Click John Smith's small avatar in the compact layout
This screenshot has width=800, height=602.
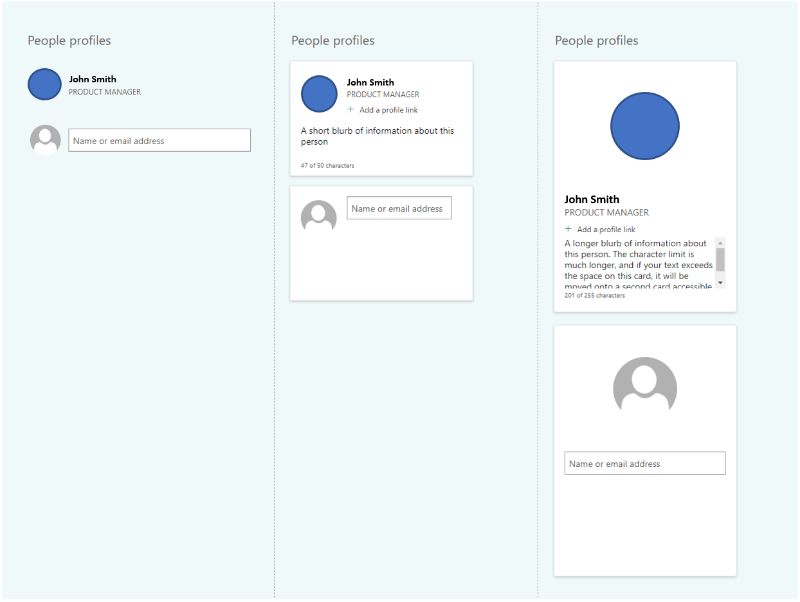45,85
